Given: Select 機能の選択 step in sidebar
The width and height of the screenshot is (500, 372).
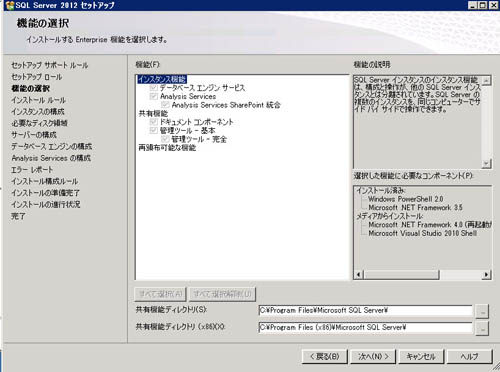Looking at the screenshot, I should point(31,89).
